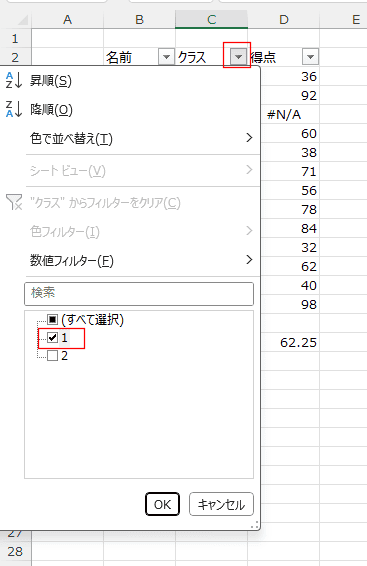Toggle the (すべて選択) checkbox
The width and height of the screenshot is (367, 566).
[53, 319]
